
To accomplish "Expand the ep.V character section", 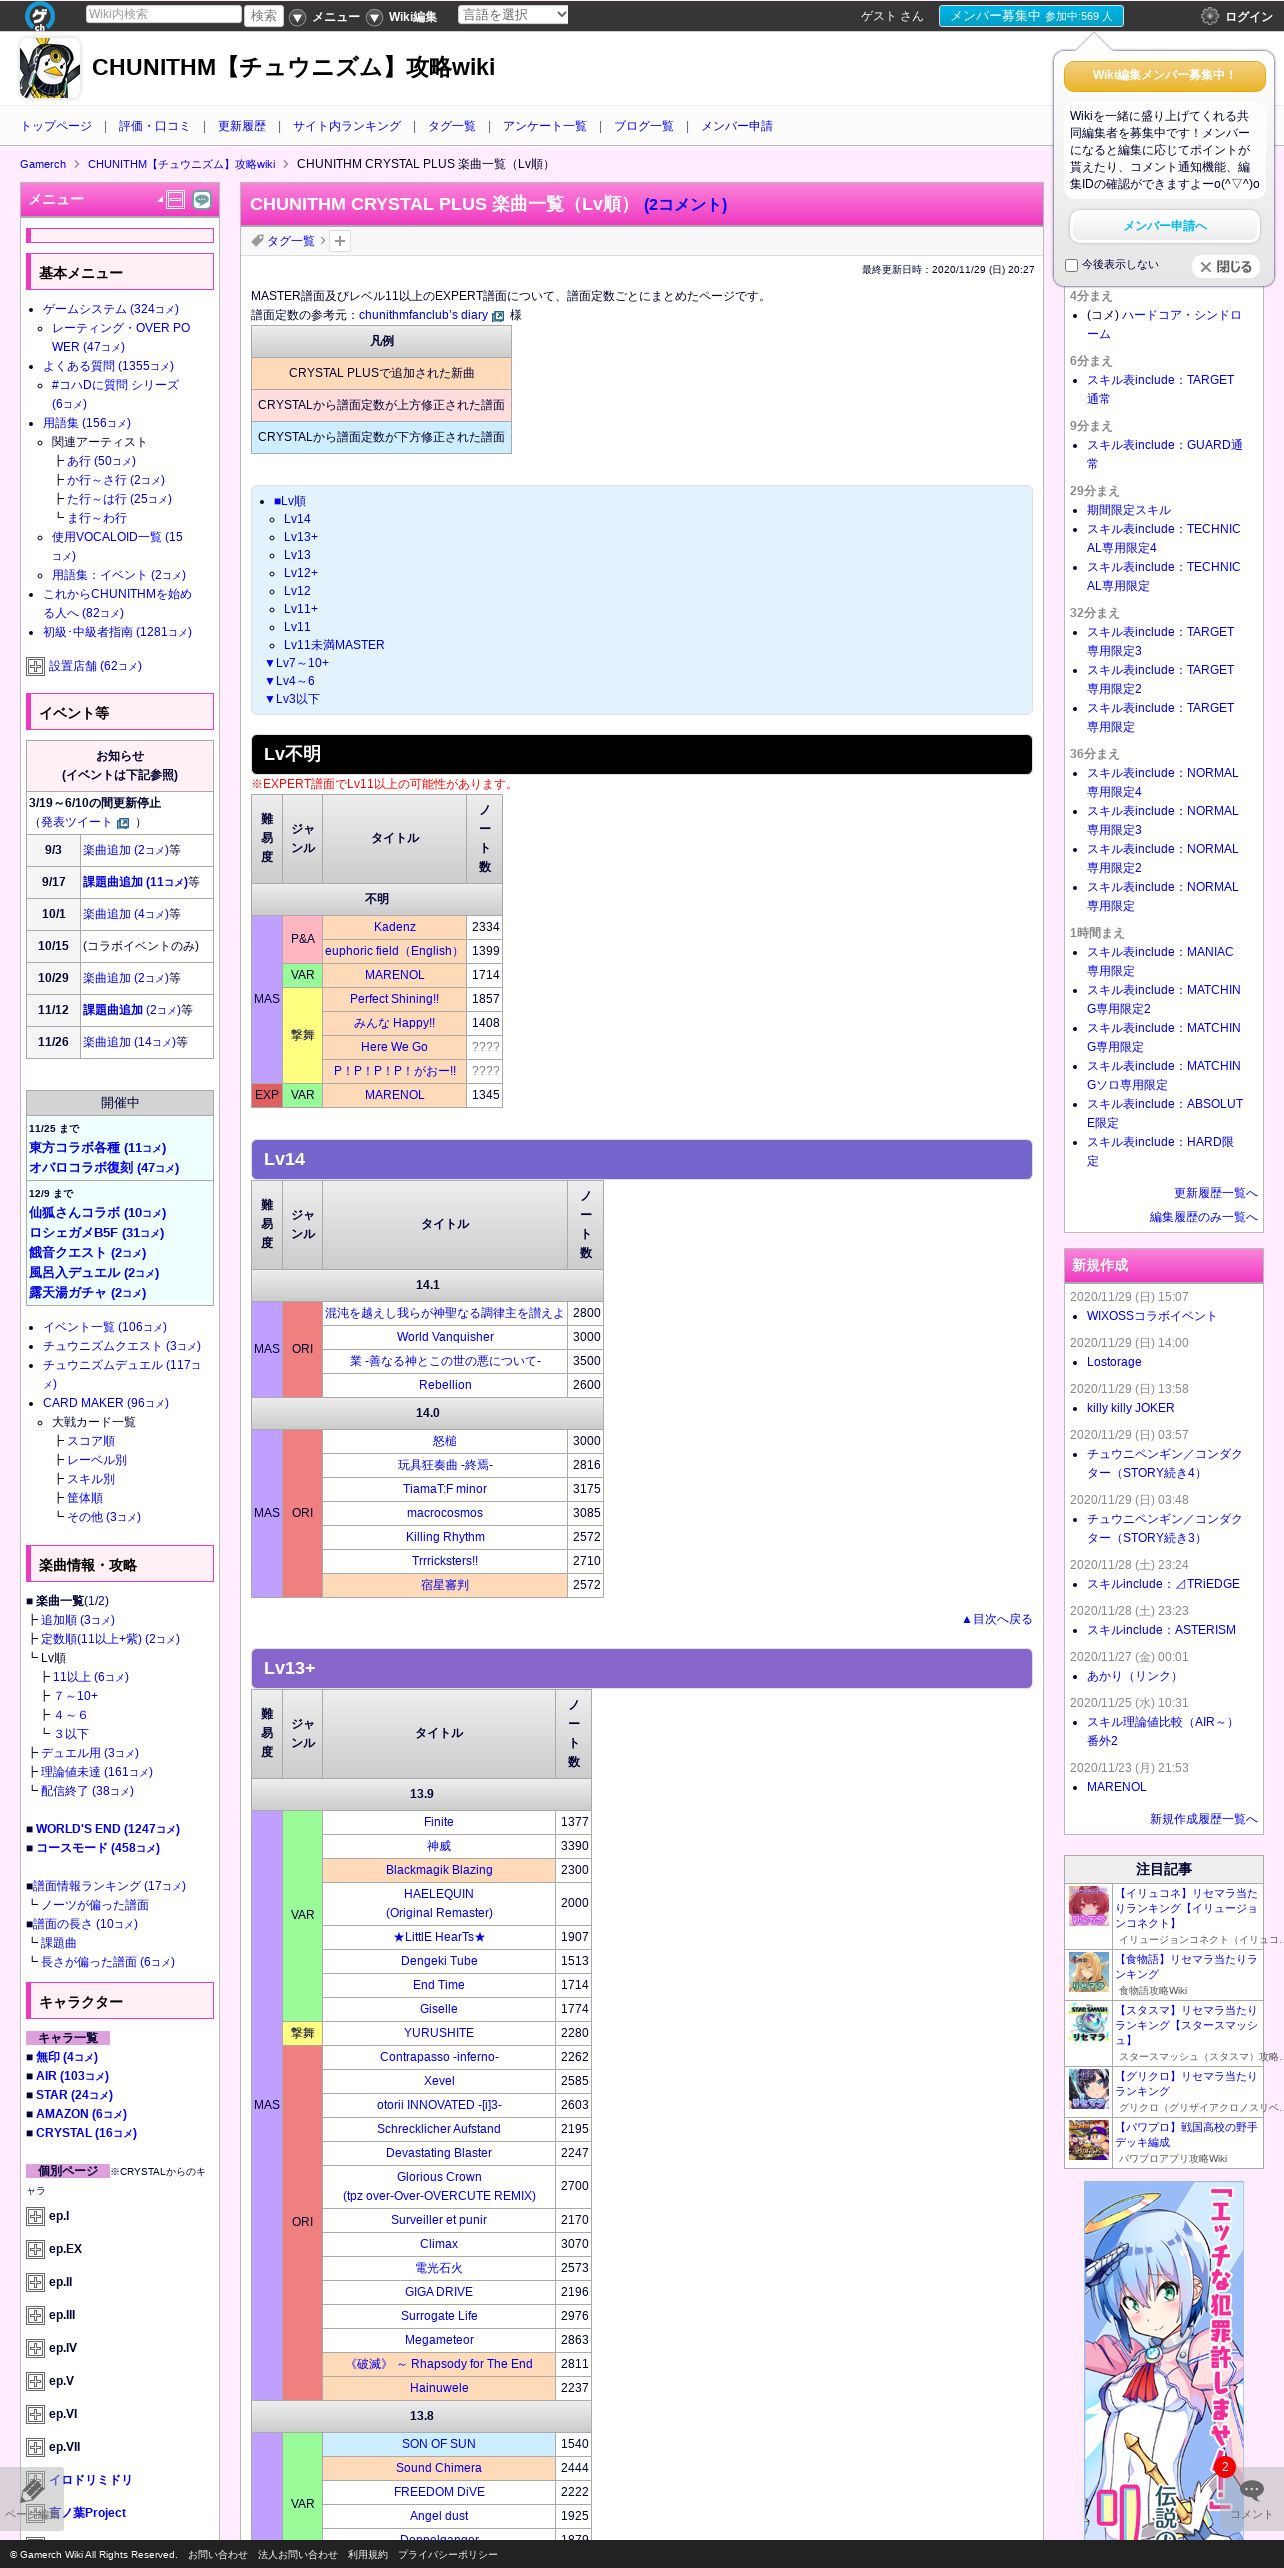I will coord(35,2381).
